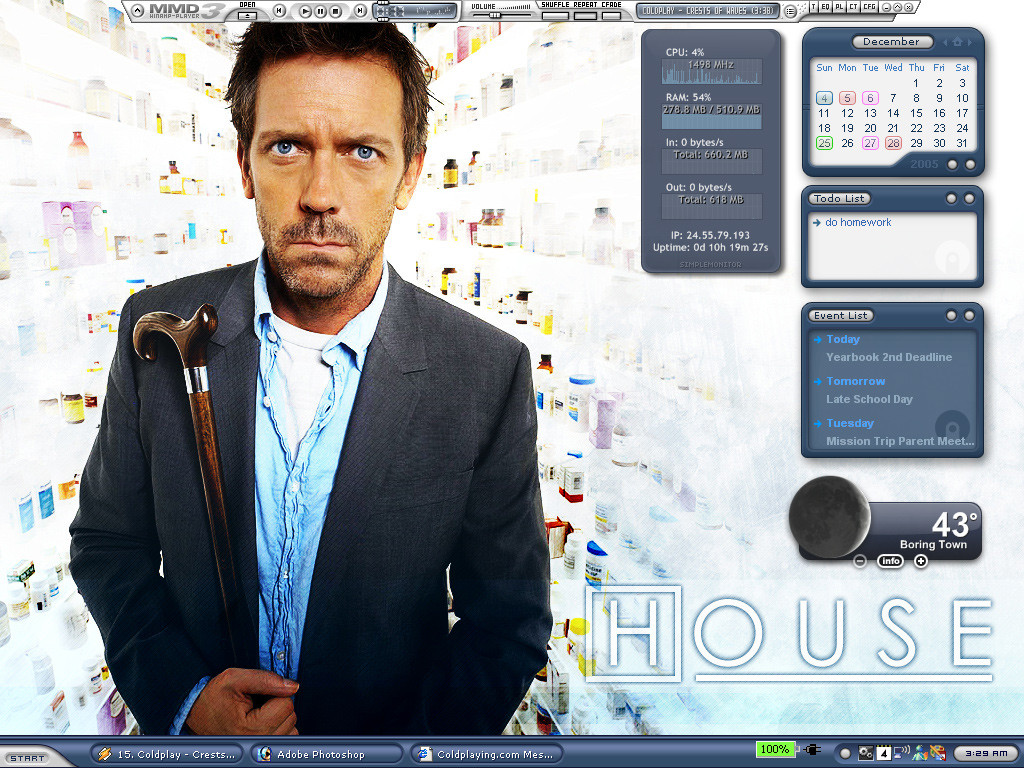The image size is (1024, 768).
Task: Open the CFG config in Winamp
Action: pos(869,7)
